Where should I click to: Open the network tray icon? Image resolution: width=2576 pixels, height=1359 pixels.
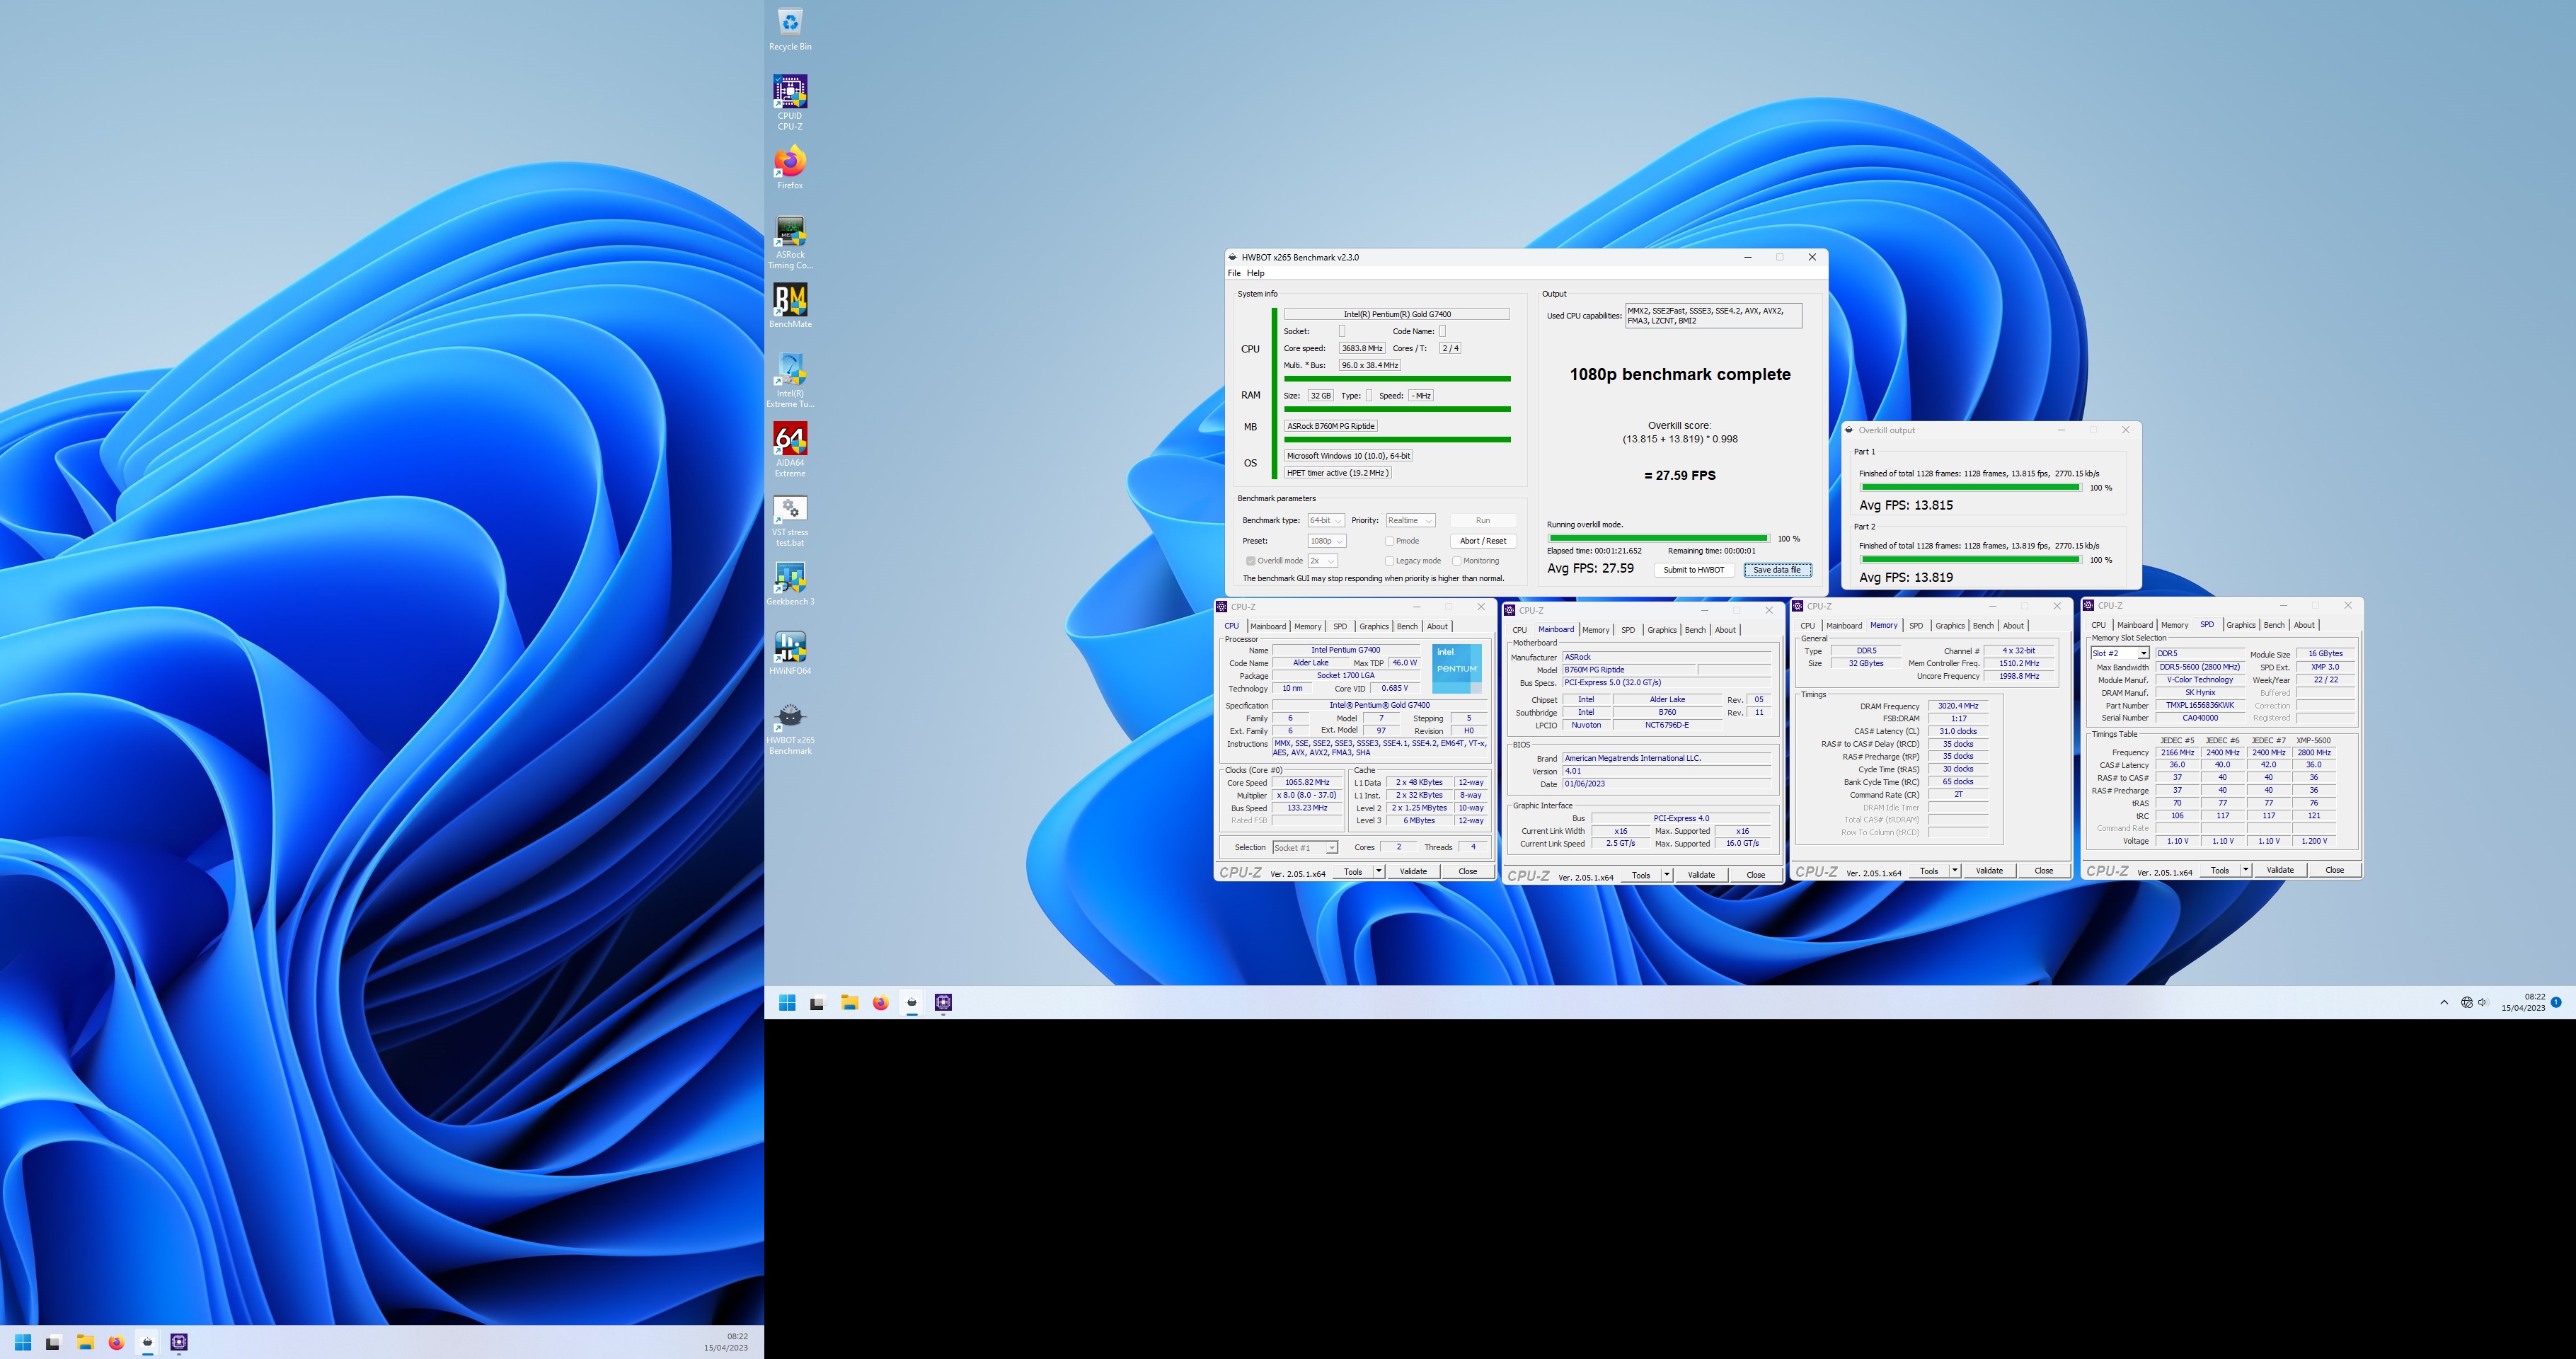tap(2466, 1002)
